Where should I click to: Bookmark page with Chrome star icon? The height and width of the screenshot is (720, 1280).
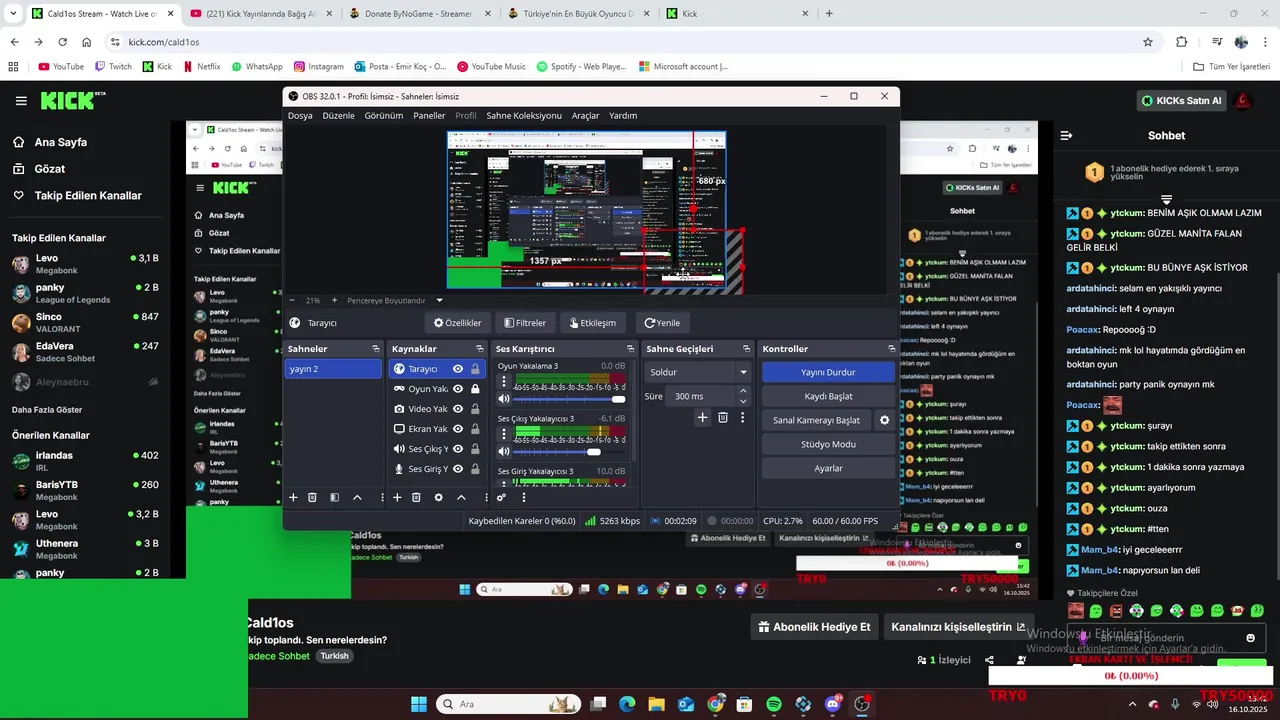(x=1148, y=42)
